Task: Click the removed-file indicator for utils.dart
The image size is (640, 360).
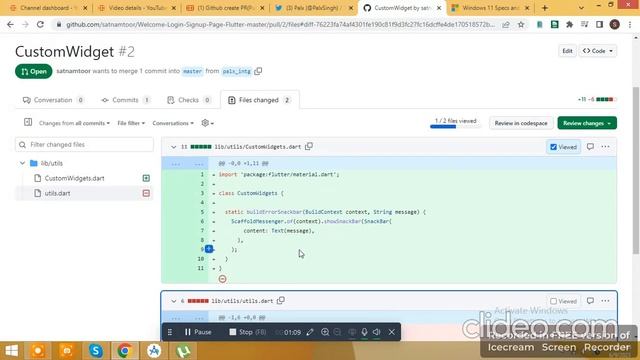Action: pos(146,193)
